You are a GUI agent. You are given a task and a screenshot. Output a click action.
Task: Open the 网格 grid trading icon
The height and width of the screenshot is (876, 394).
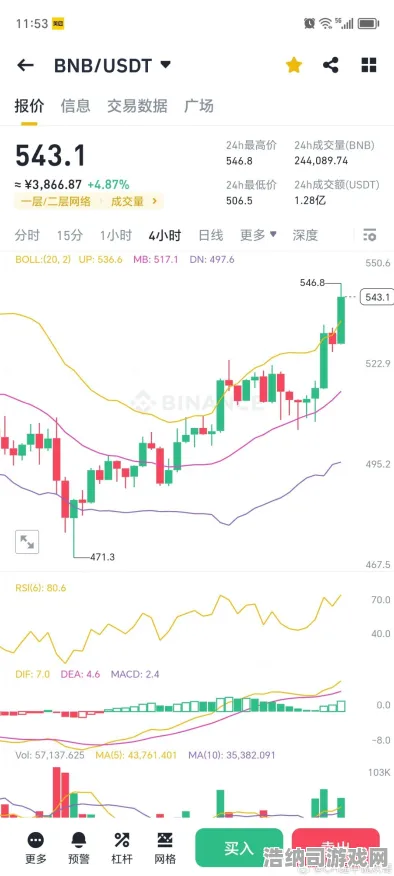(165, 839)
